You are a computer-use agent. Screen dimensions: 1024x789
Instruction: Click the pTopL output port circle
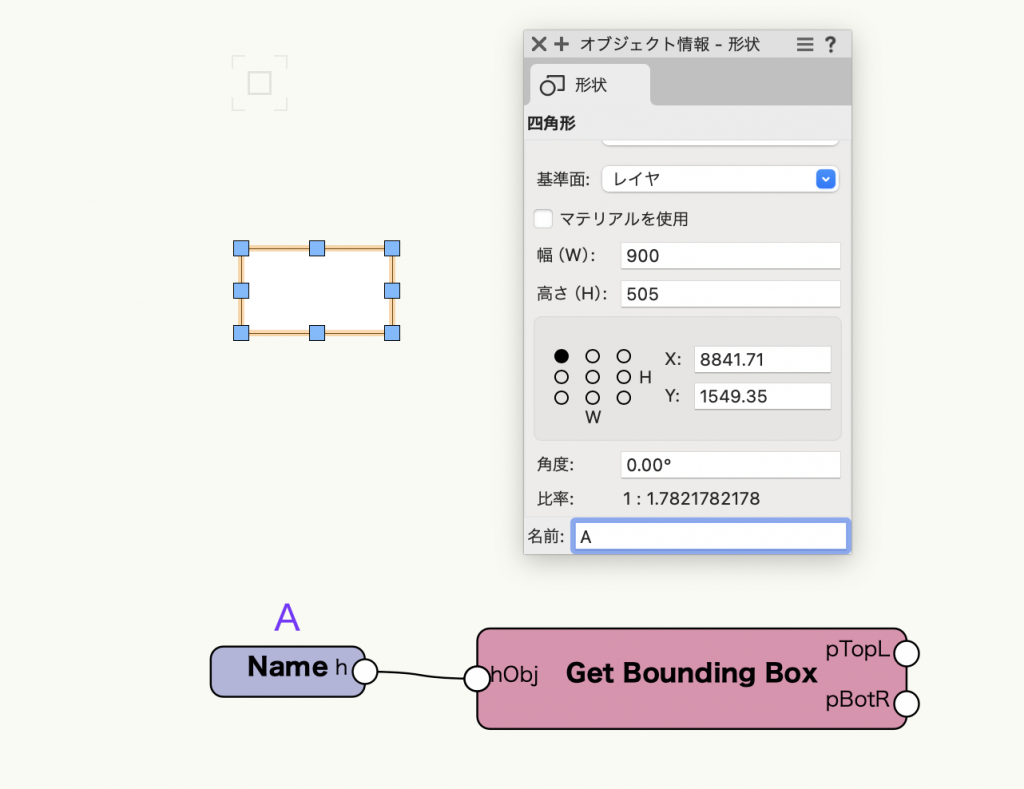pos(905,652)
